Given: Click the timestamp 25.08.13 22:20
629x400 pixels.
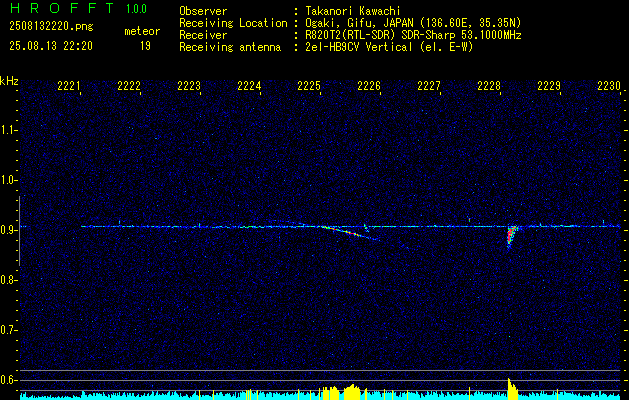Looking at the screenshot, I should 51,46.
